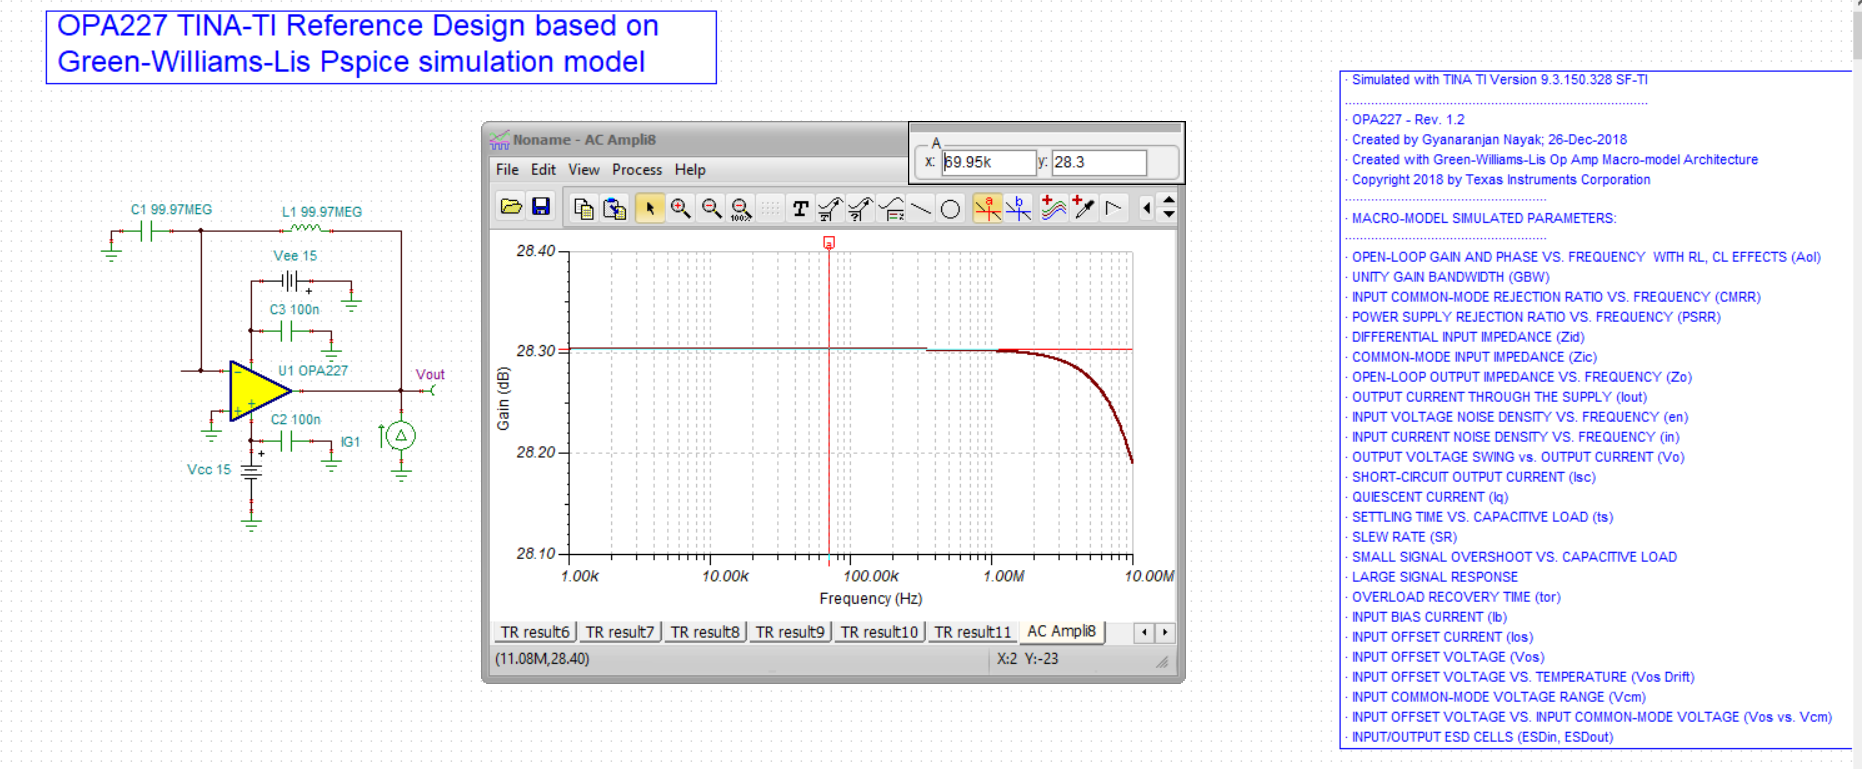Open the Process menu

coord(637,170)
